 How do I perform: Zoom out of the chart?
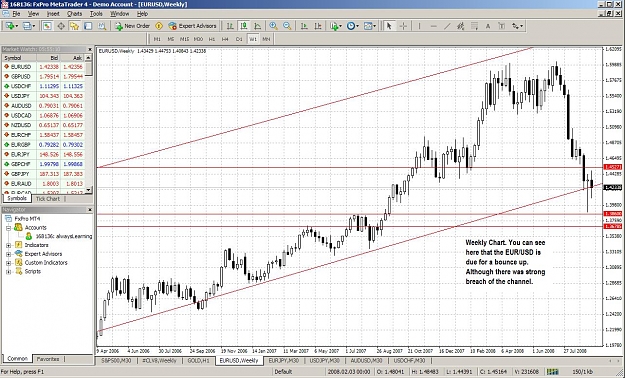[x=287, y=26]
